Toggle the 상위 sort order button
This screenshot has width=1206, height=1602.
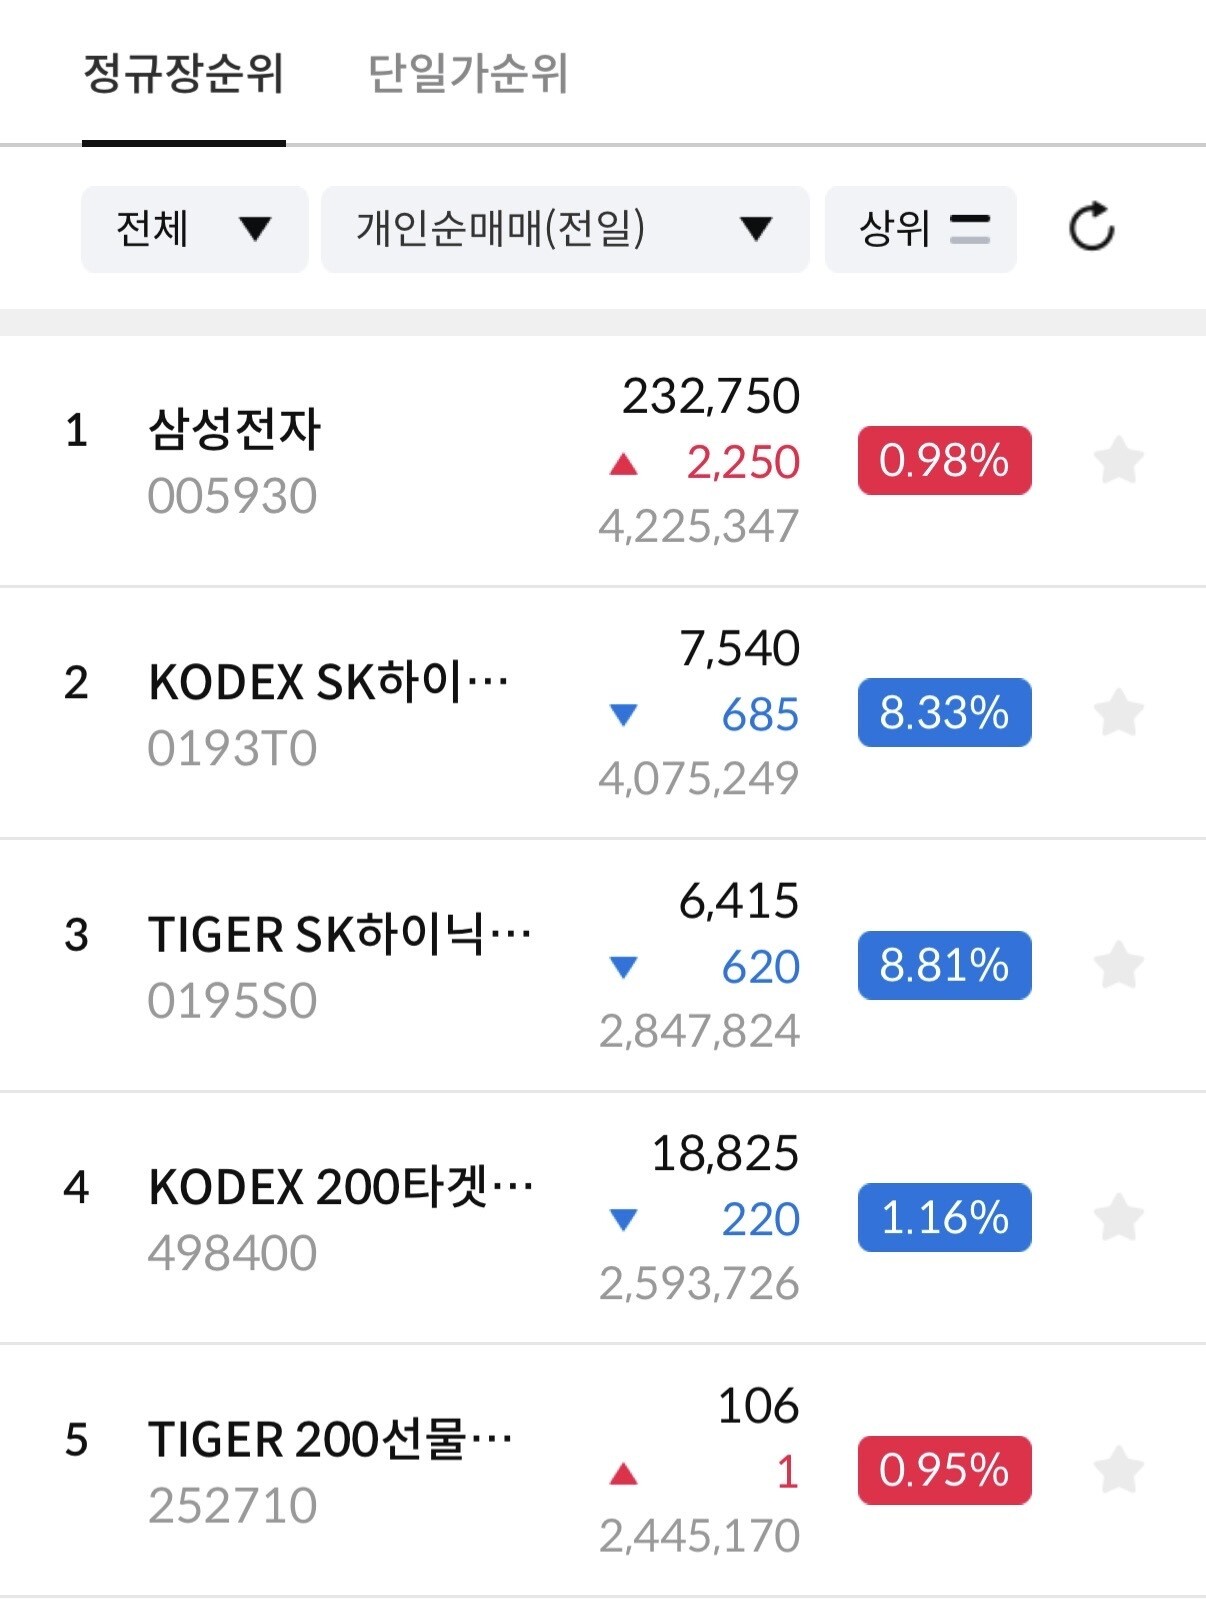pos(921,229)
